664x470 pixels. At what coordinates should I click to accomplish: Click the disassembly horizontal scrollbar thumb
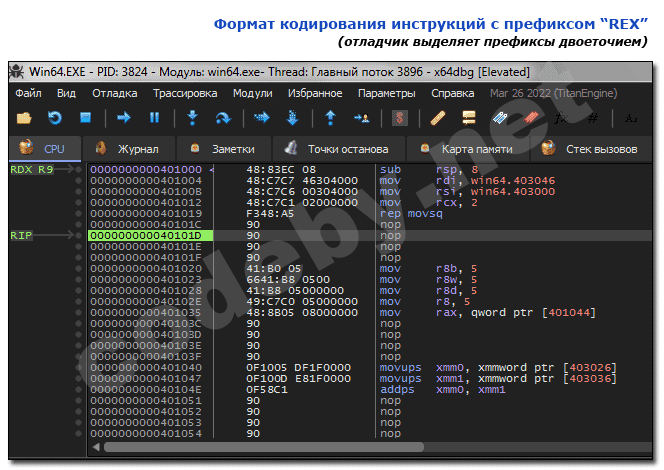click(x=264, y=447)
